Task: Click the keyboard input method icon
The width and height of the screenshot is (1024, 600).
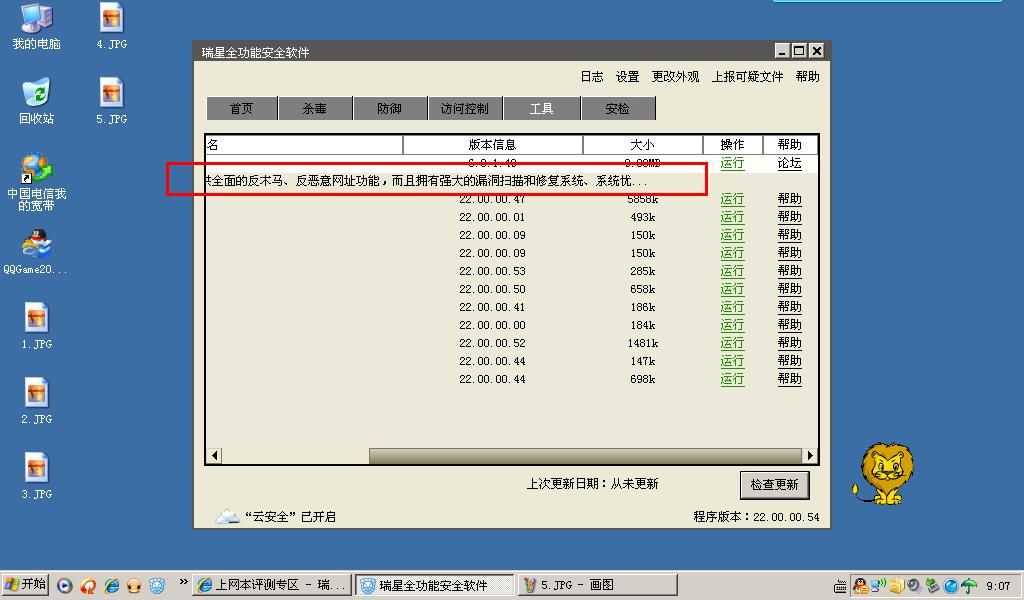Action: point(841,586)
